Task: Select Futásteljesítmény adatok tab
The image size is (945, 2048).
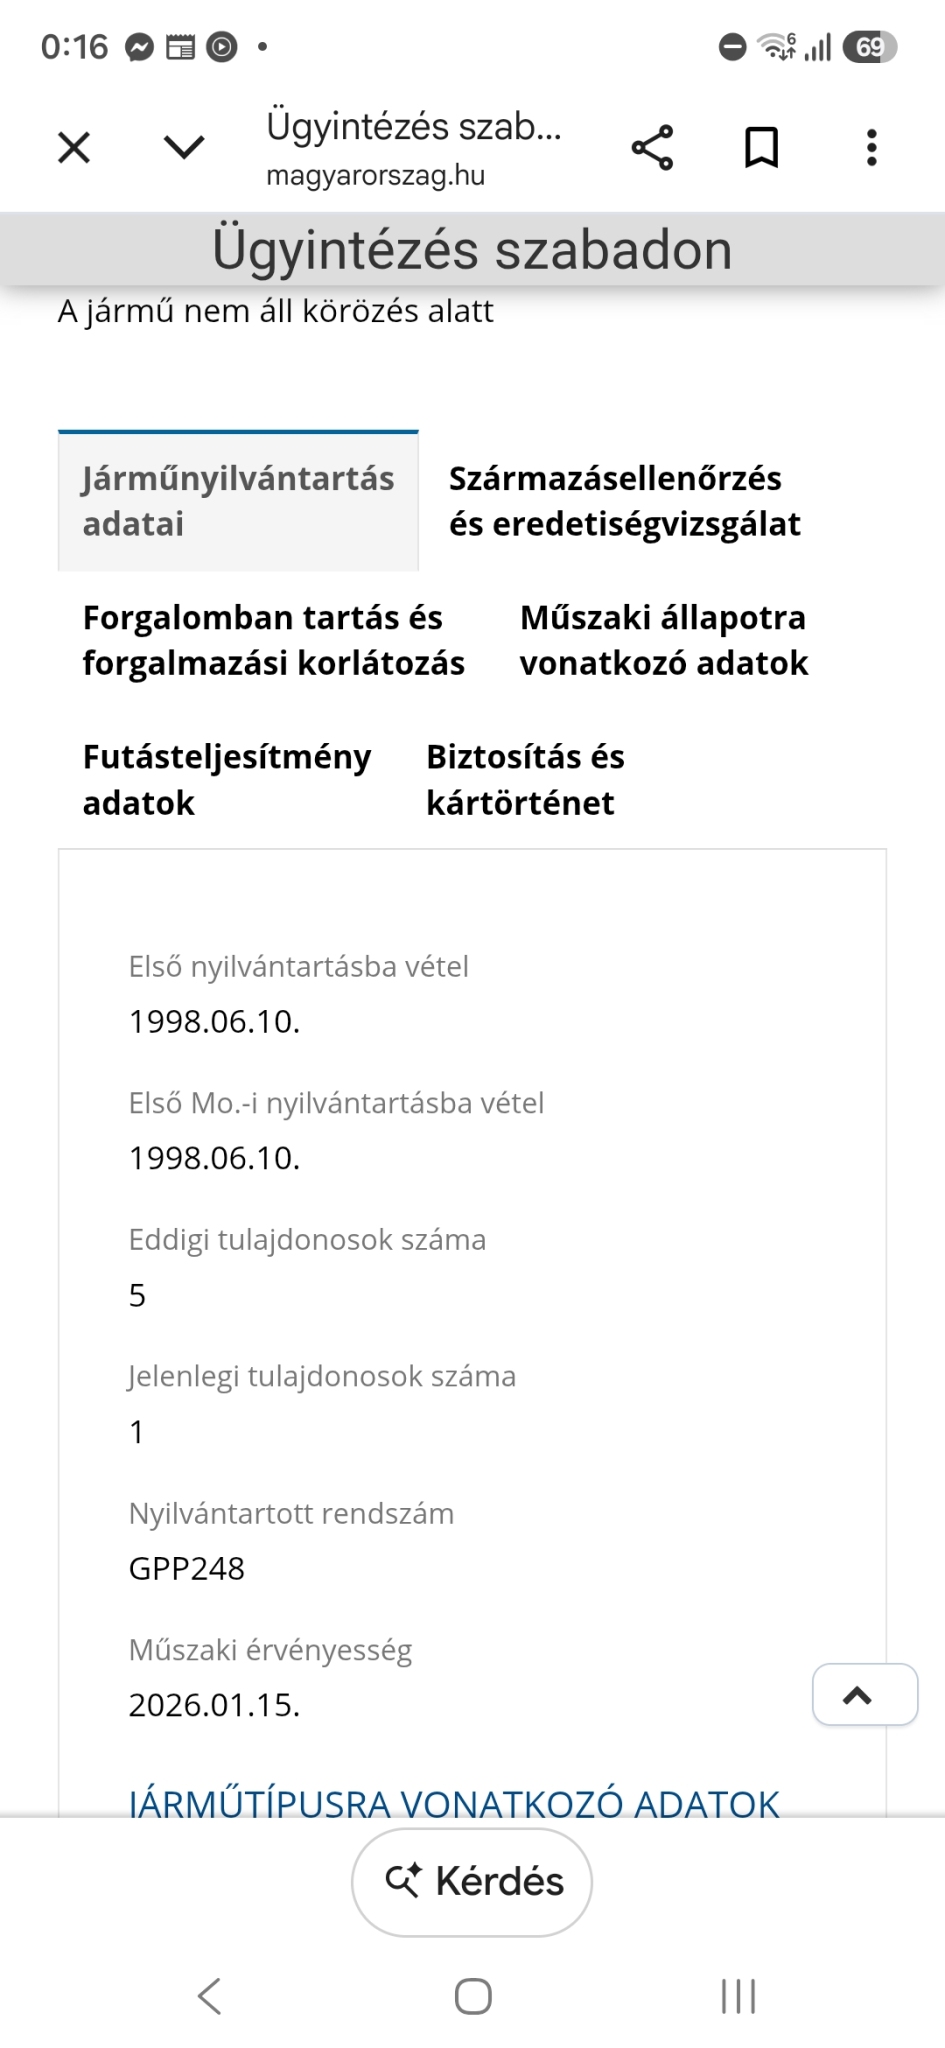Action: pos(227,780)
